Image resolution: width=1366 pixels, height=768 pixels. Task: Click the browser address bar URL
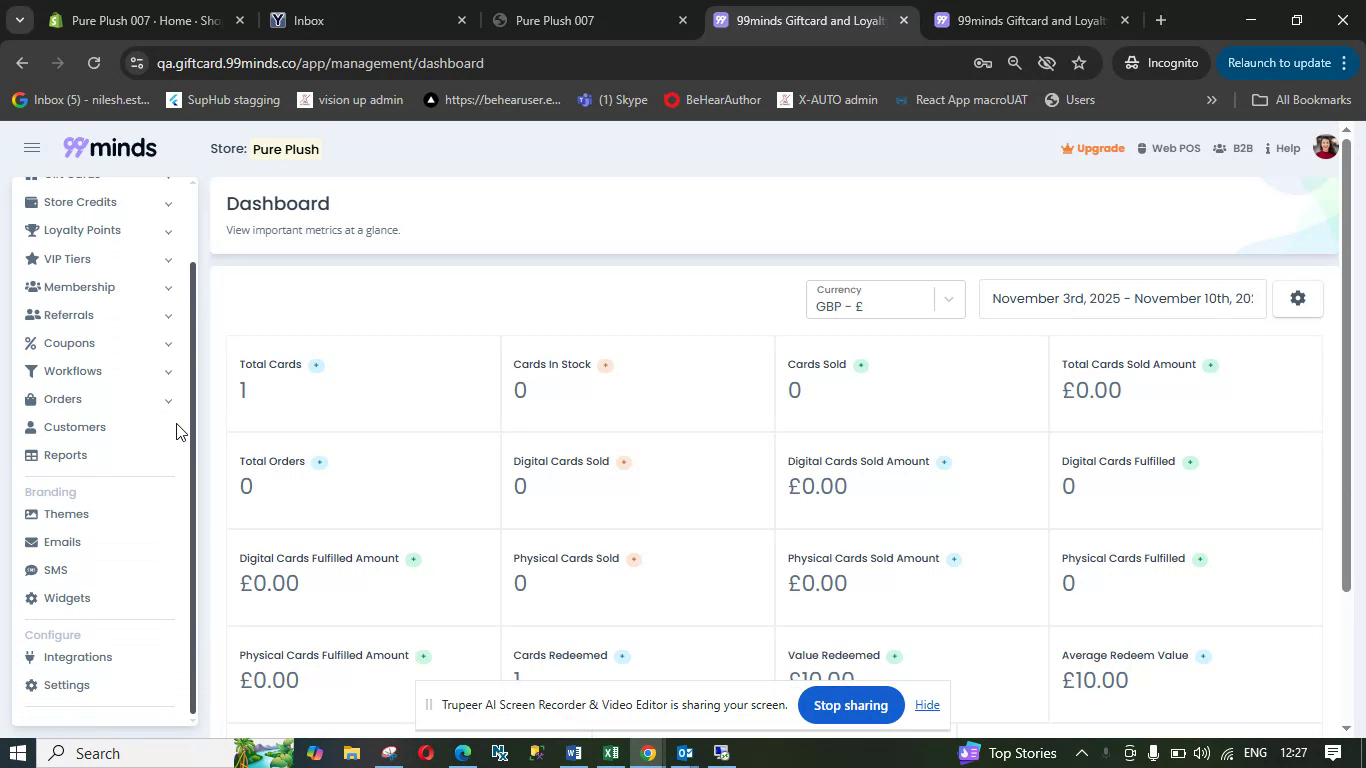[320, 63]
